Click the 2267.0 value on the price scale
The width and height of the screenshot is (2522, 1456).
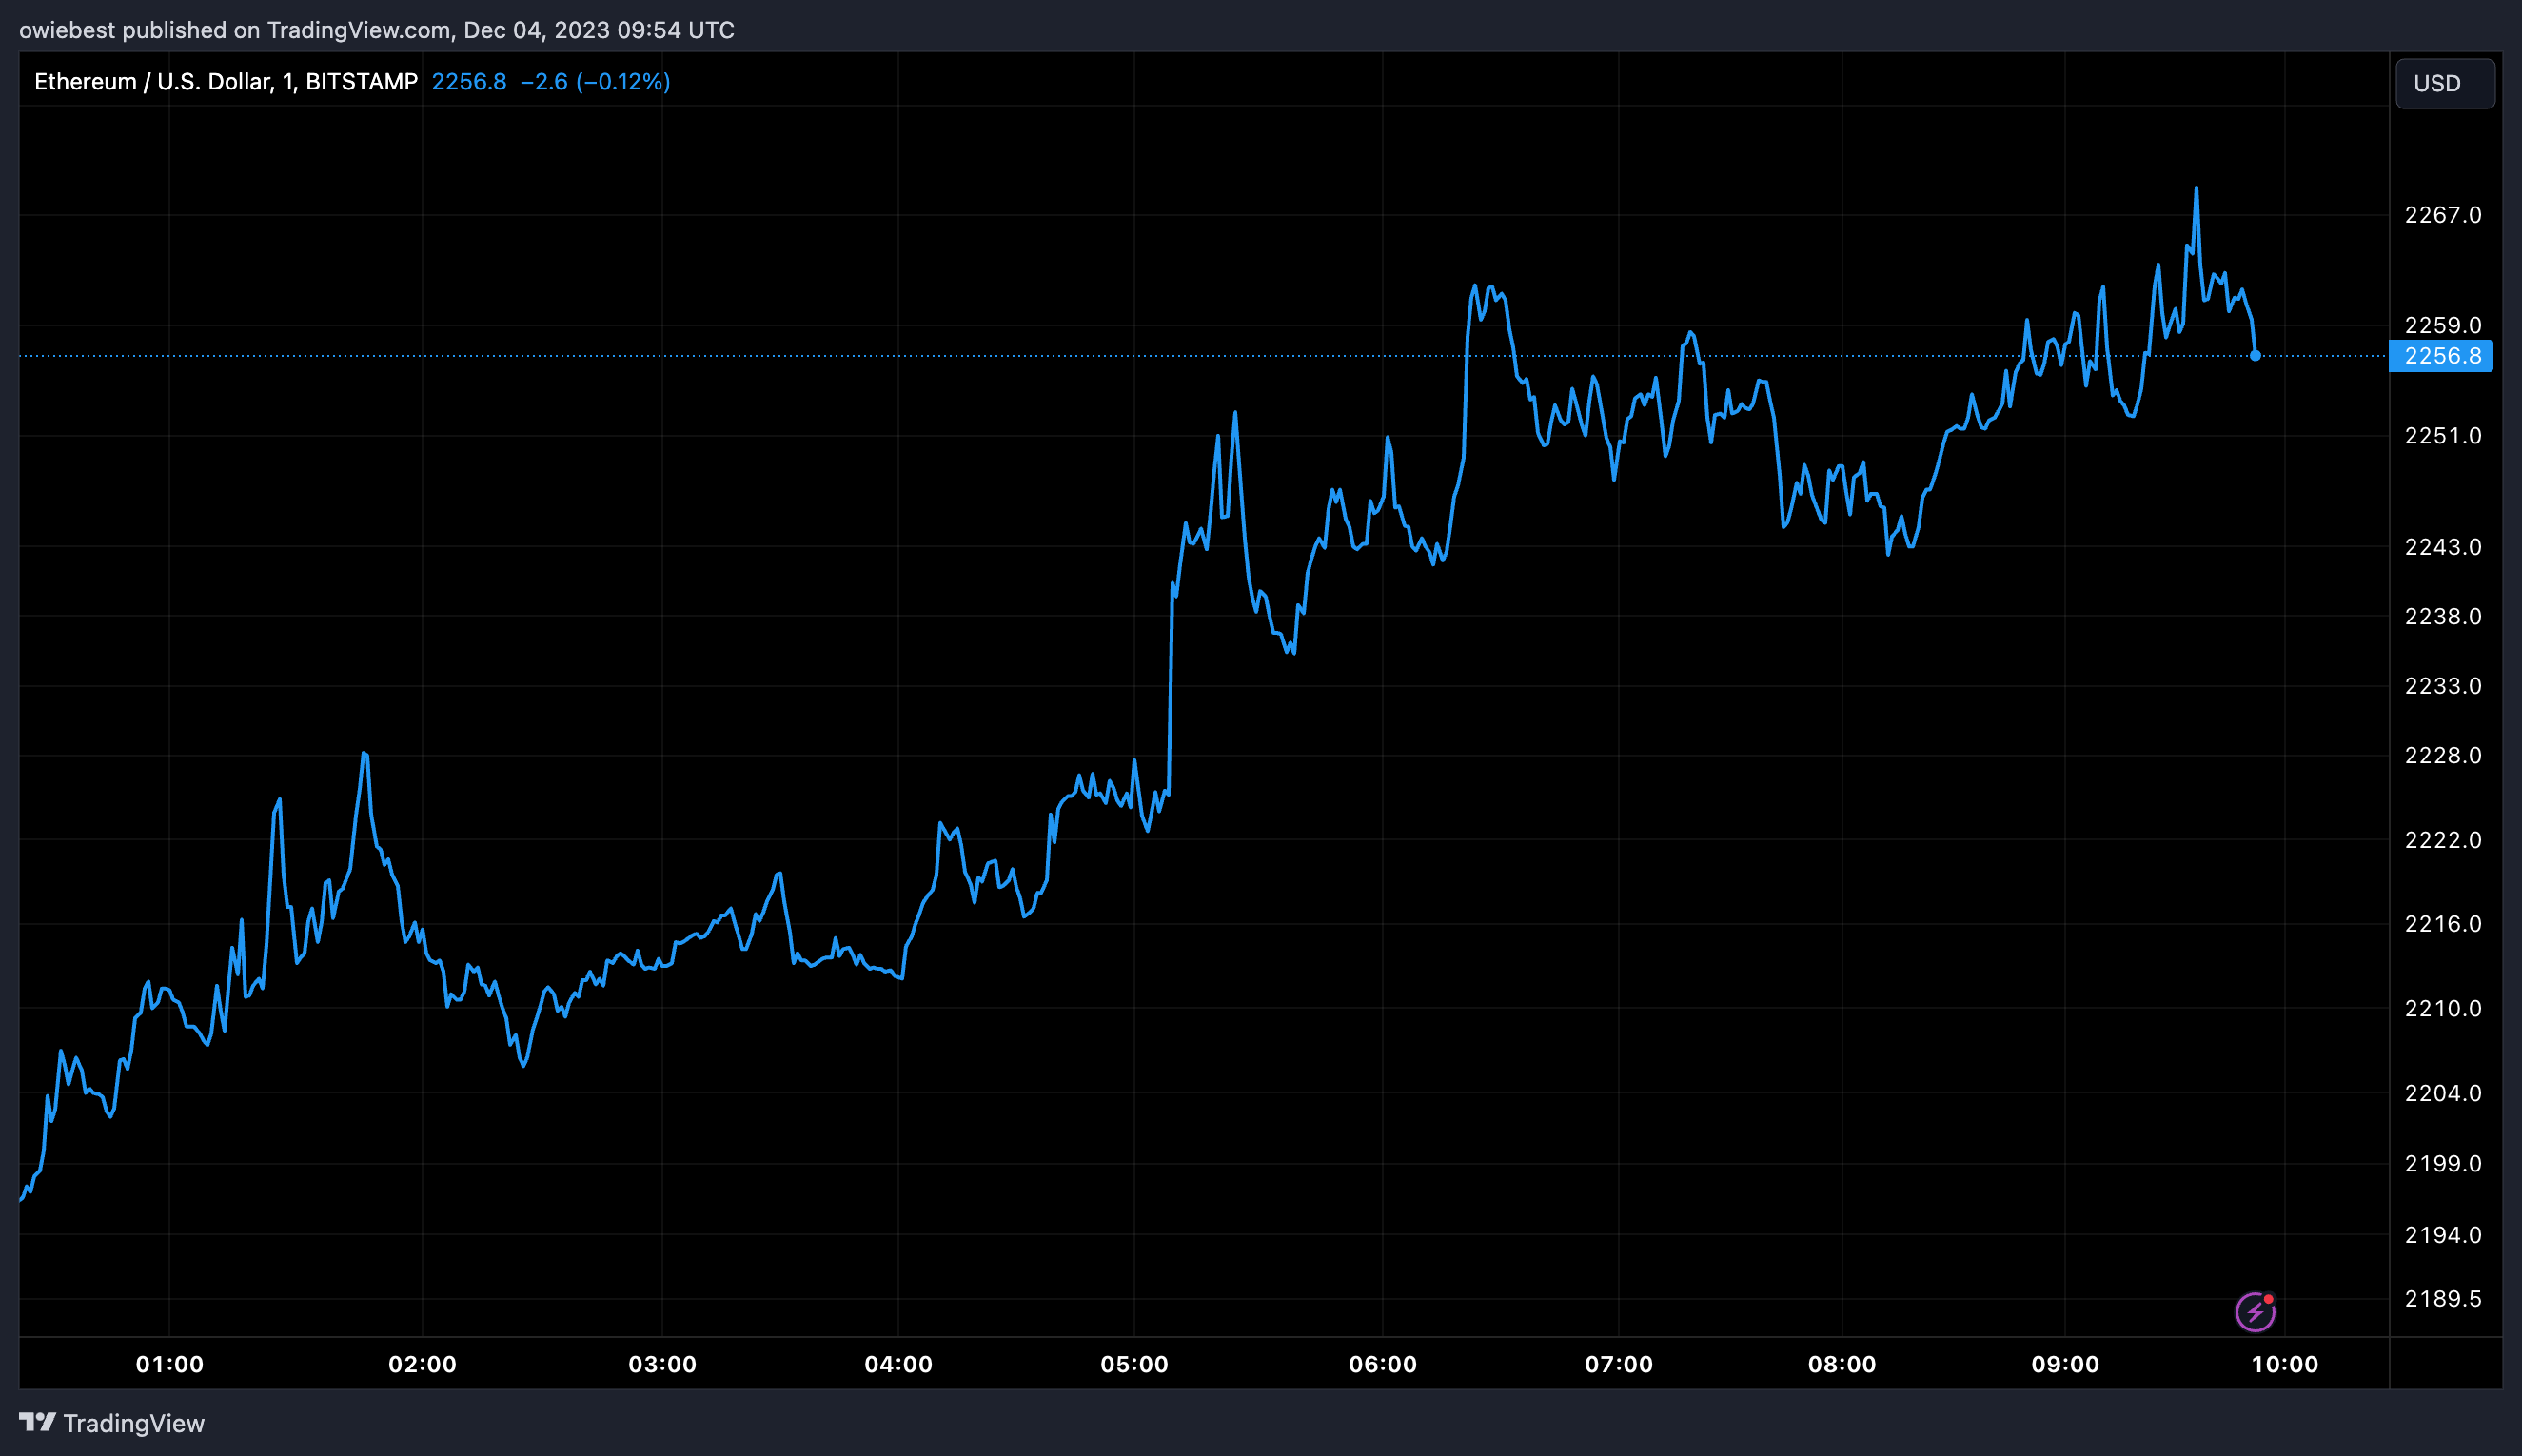(2442, 213)
